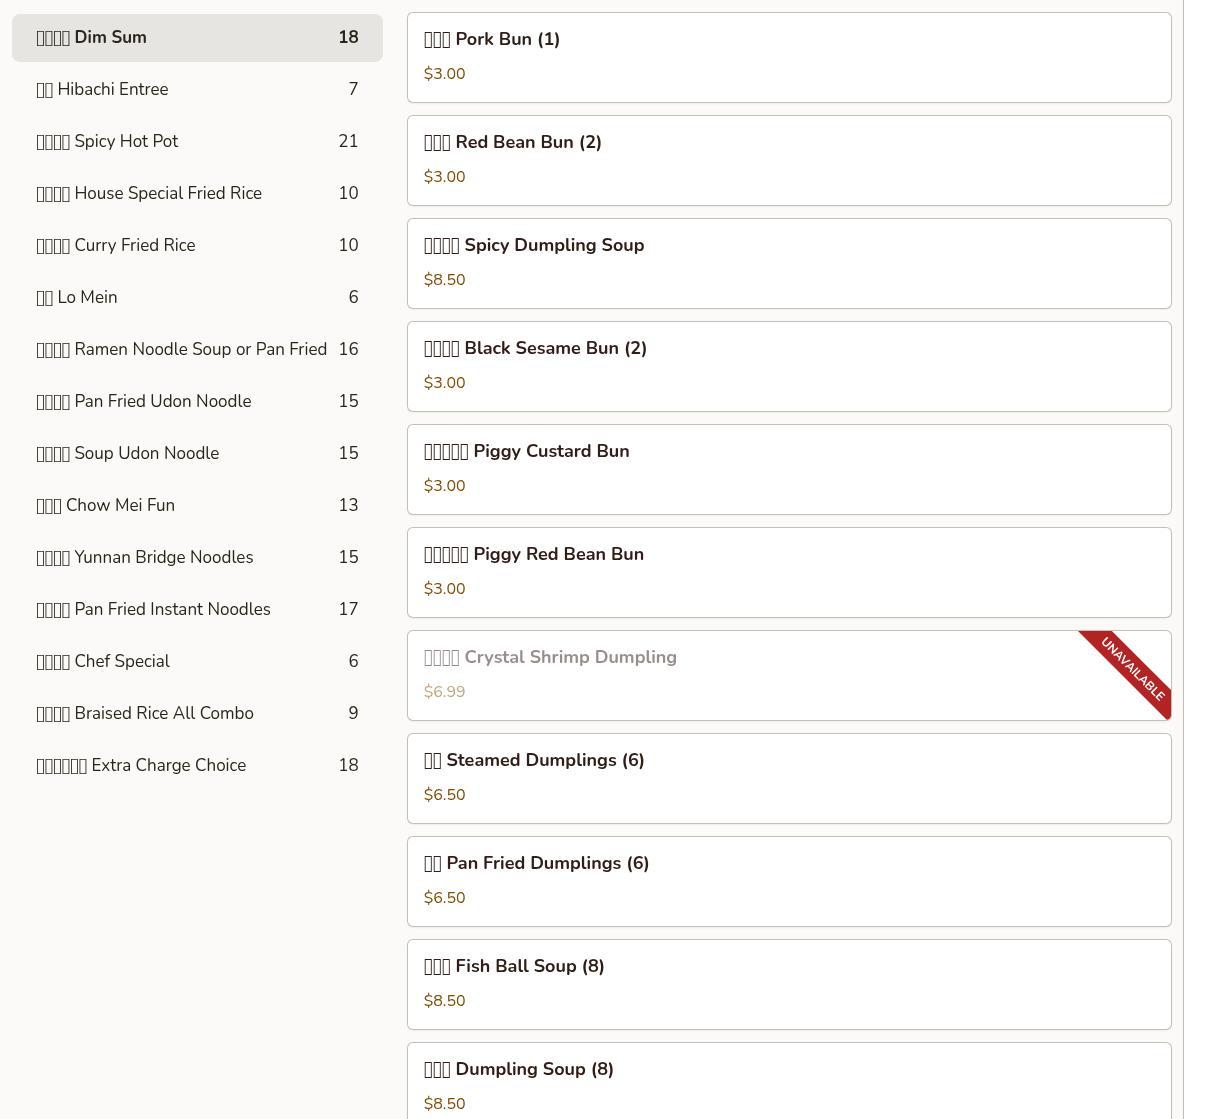Select the Dim Sum category
Viewport: 1224px width, 1119px height.
(197, 37)
